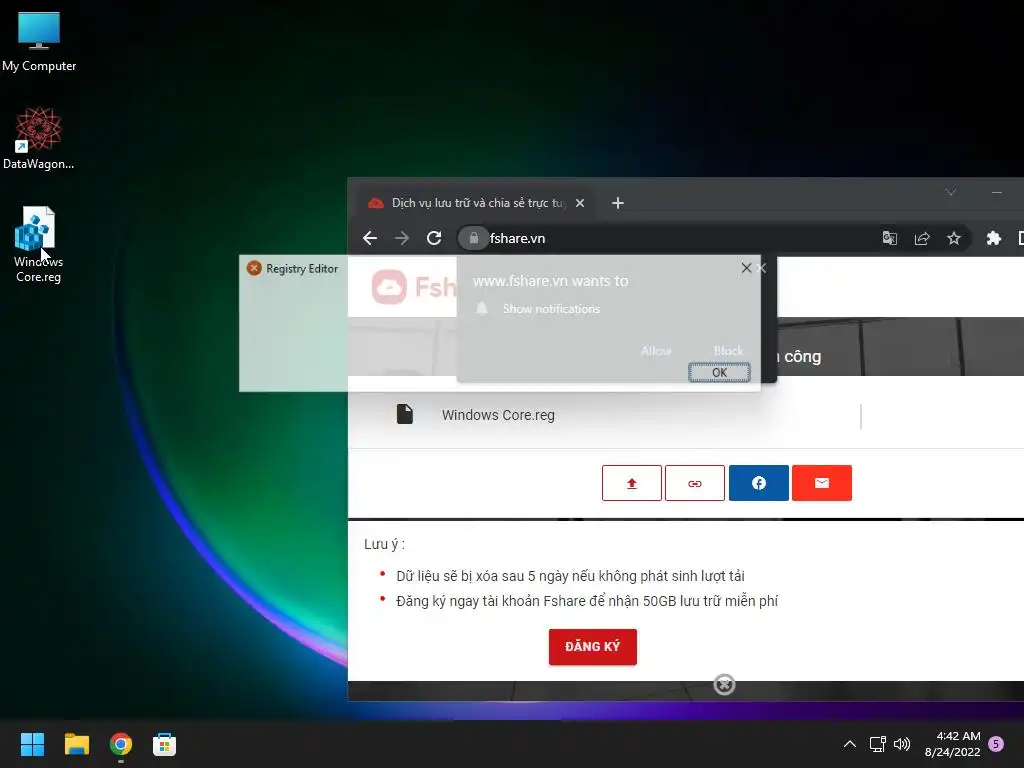Click the uploaded Windows Core.reg filename
This screenshot has height=768, width=1024.
point(498,415)
